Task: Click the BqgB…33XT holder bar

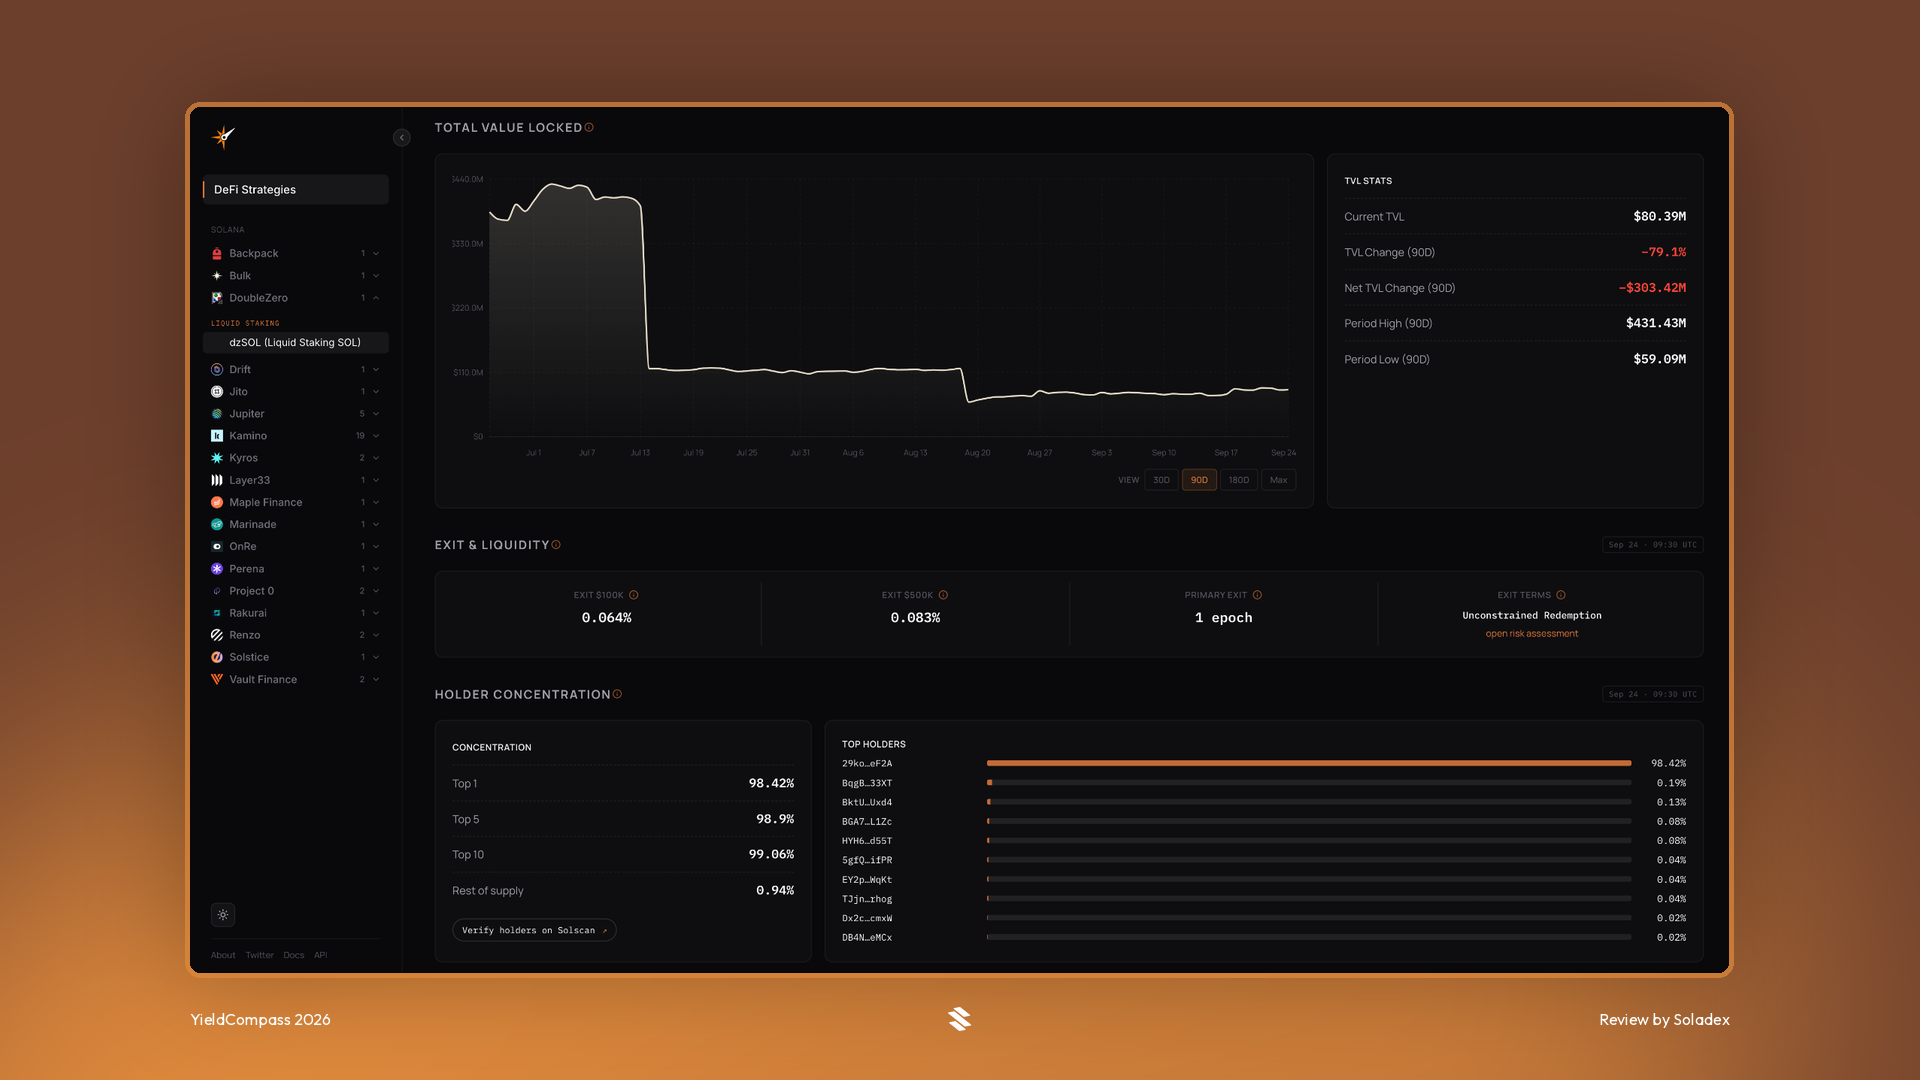Action: (1309, 783)
